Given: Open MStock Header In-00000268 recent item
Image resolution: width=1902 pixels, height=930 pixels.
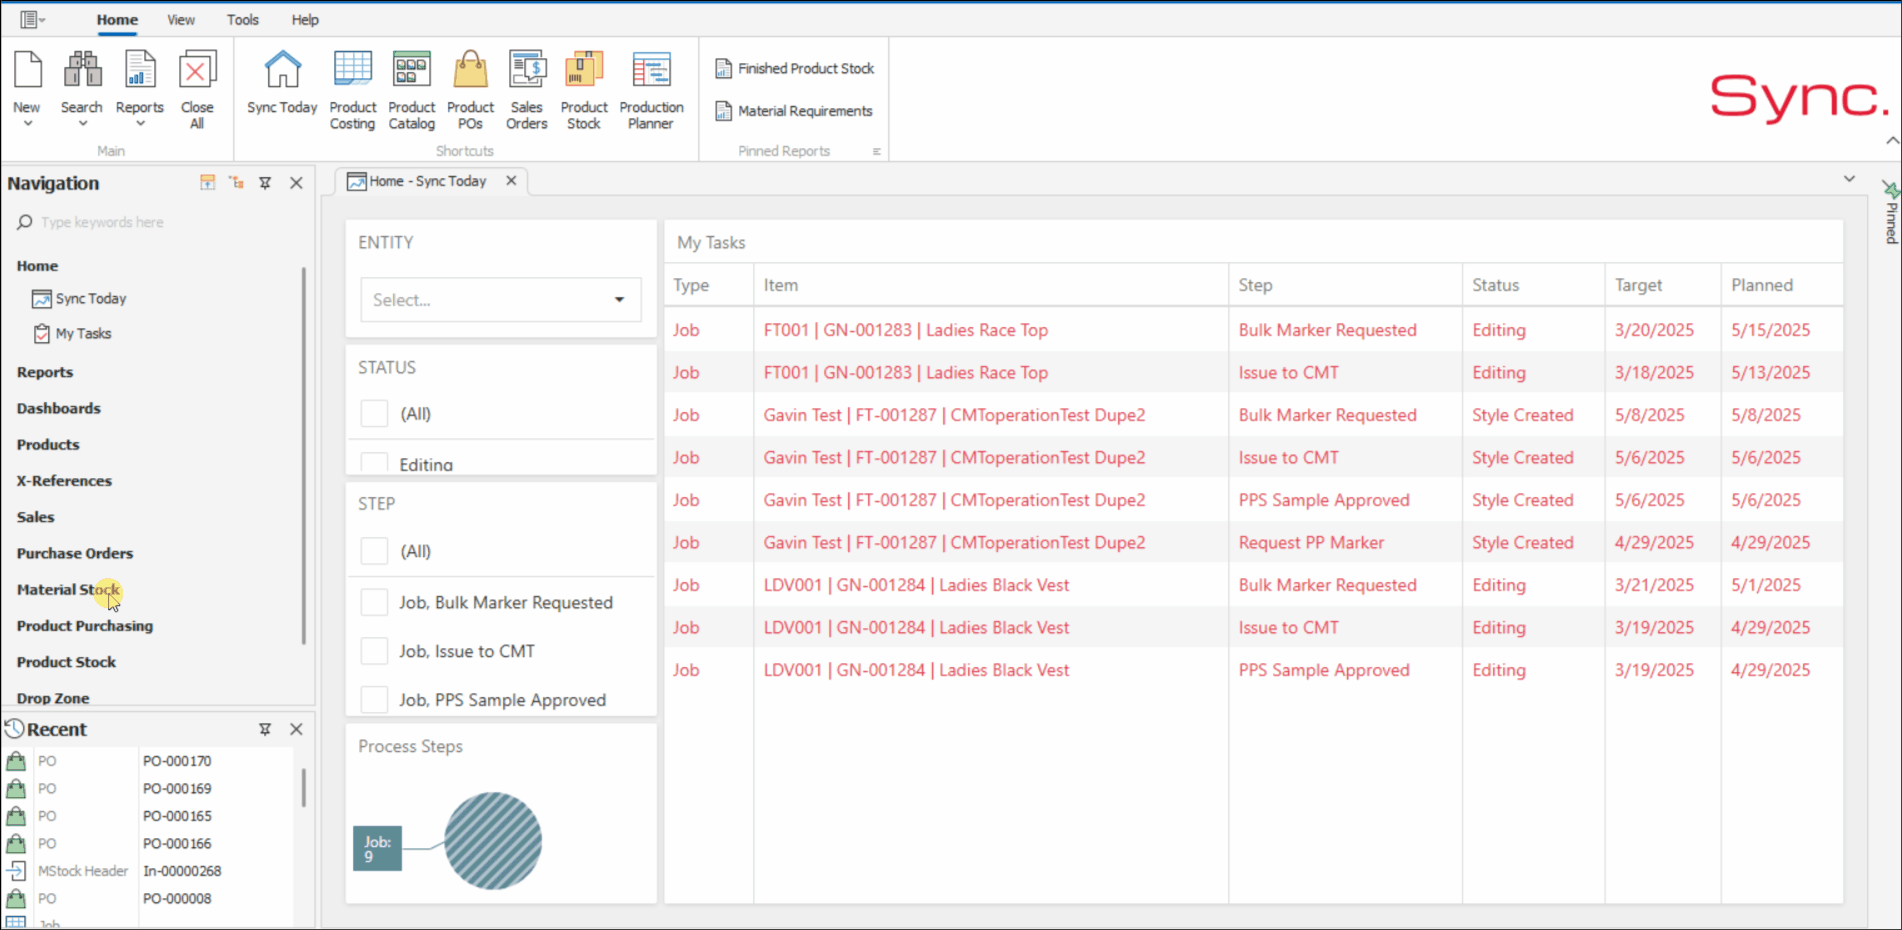Looking at the screenshot, I should pyautogui.click(x=150, y=871).
